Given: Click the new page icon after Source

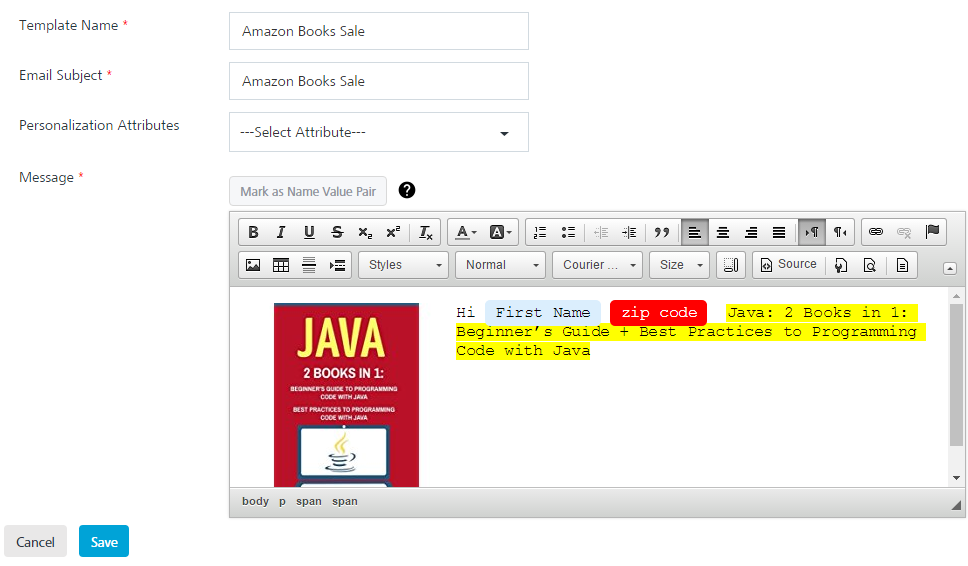Looking at the screenshot, I should 841,265.
